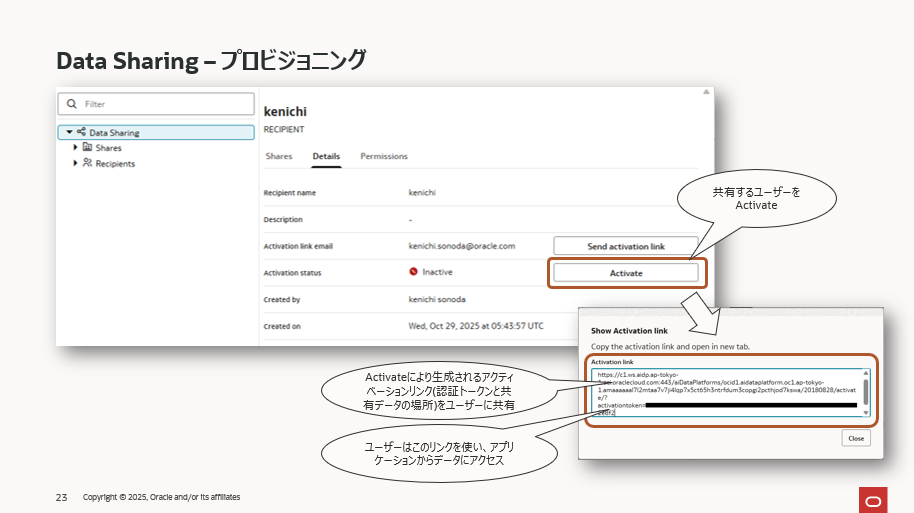
Task: Close the Show Activation link dialog
Action: click(856, 438)
